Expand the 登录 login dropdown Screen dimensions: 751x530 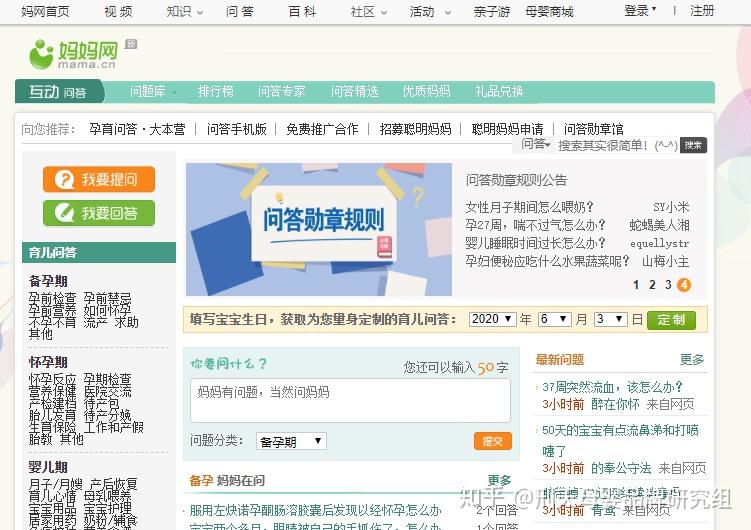(640, 11)
